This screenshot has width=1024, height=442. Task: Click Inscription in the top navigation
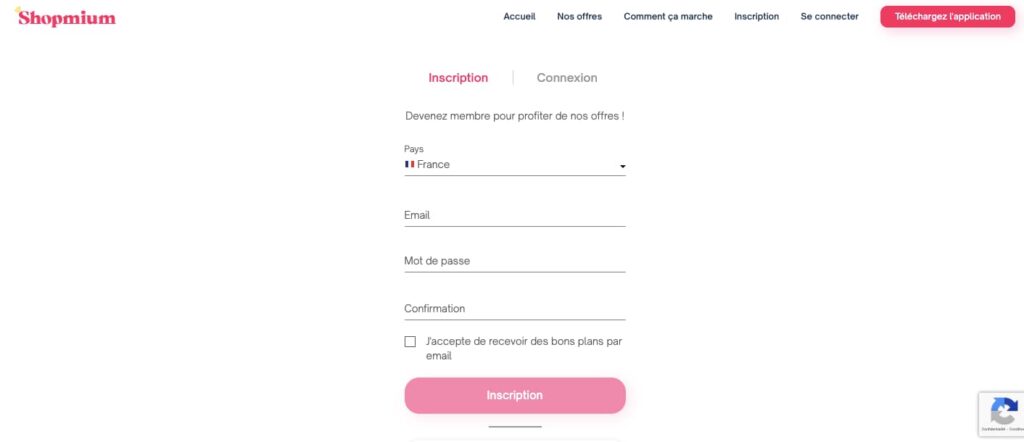756,17
